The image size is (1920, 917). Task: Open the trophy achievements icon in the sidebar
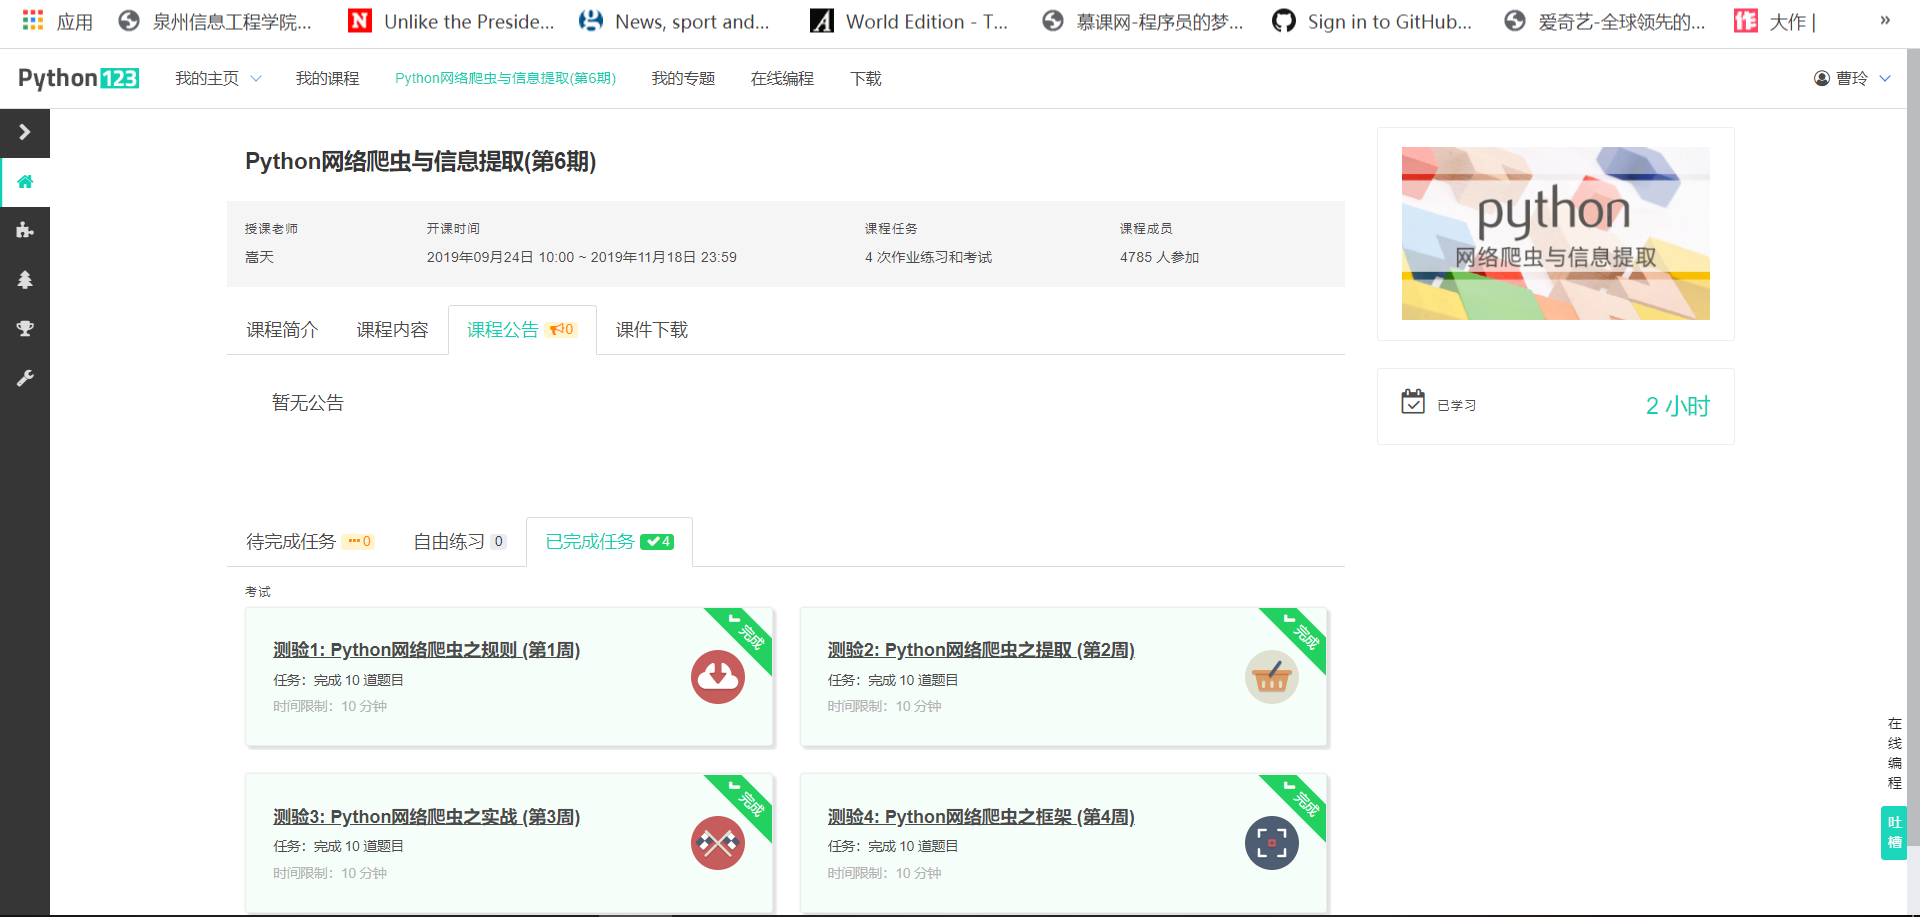click(x=25, y=328)
